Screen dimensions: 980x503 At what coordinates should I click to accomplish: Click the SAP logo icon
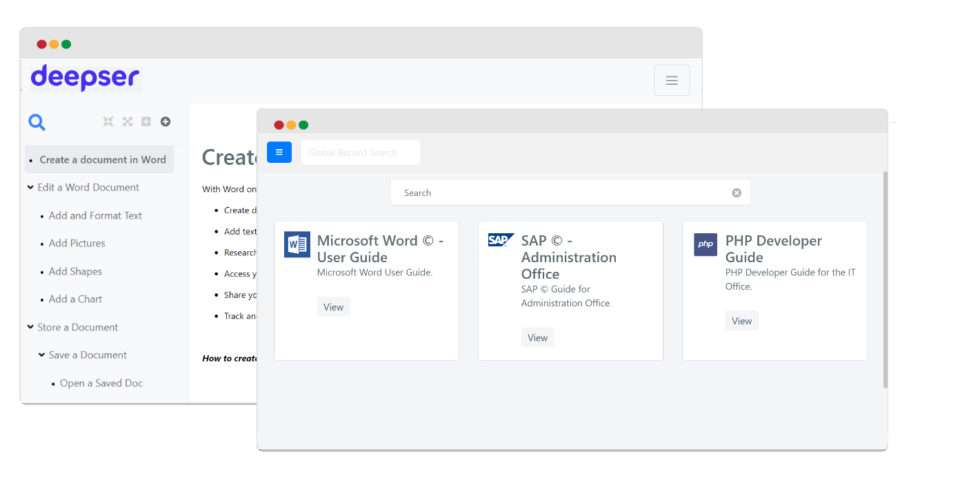coord(500,240)
